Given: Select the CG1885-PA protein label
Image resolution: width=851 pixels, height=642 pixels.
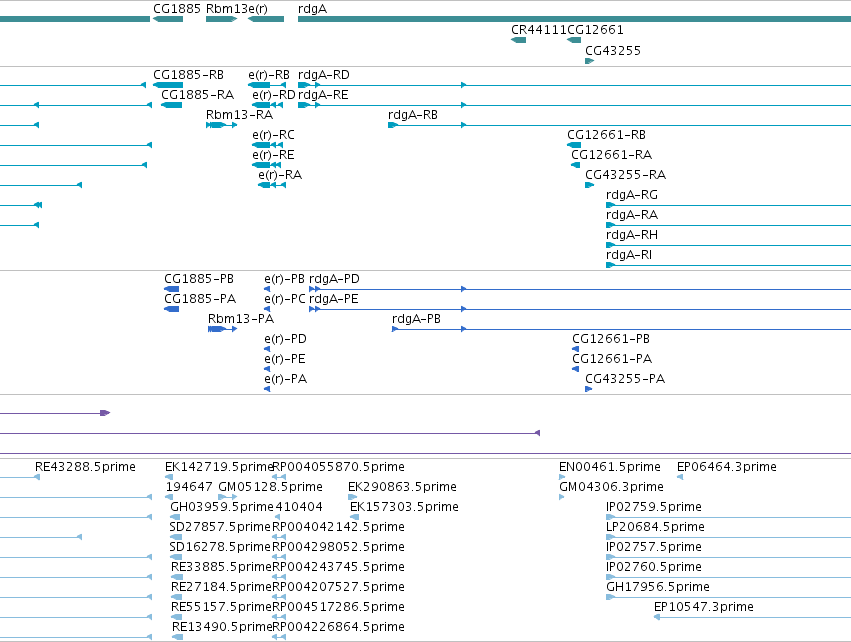Looking at the screenshot, I should (x=200, y=298).
